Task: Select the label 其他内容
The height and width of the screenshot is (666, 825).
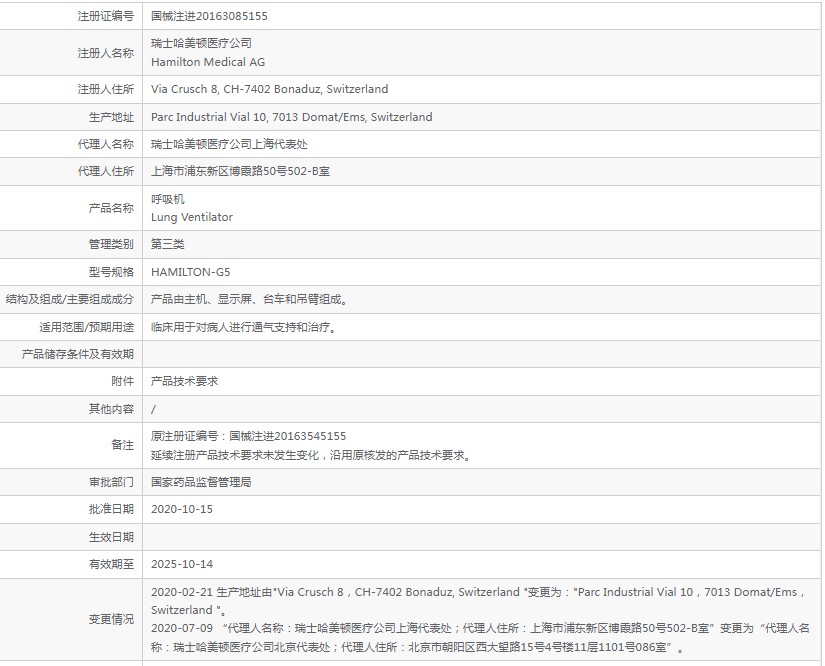Action: tap(112, 409)
